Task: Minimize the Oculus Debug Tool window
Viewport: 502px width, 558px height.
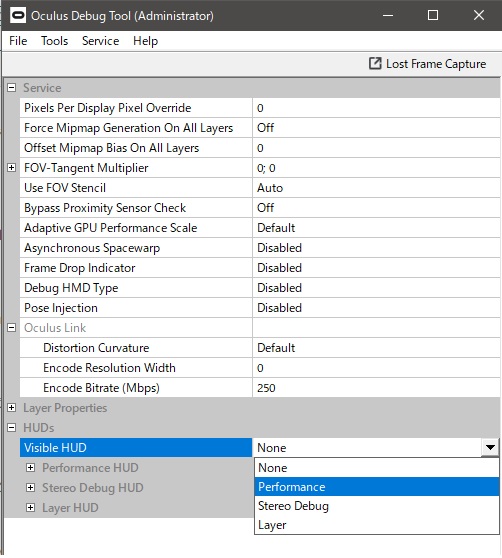Action: click(388, 15)
